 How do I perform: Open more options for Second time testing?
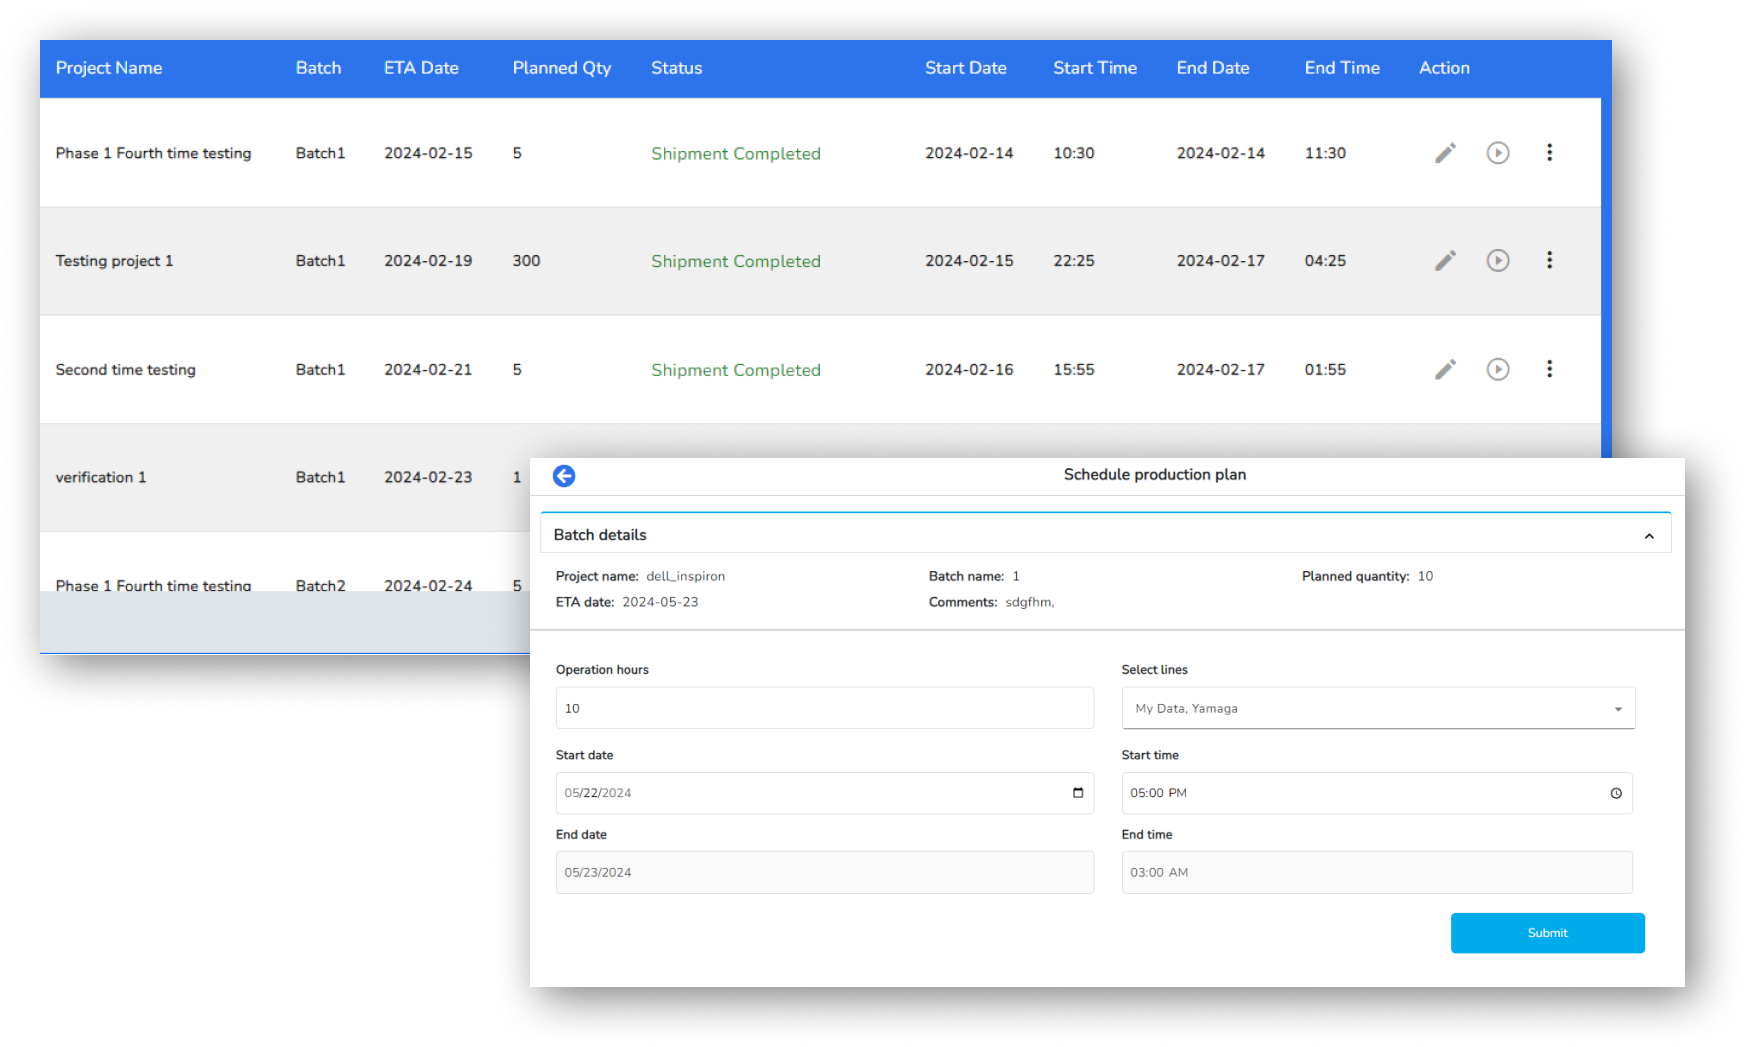1549,369
